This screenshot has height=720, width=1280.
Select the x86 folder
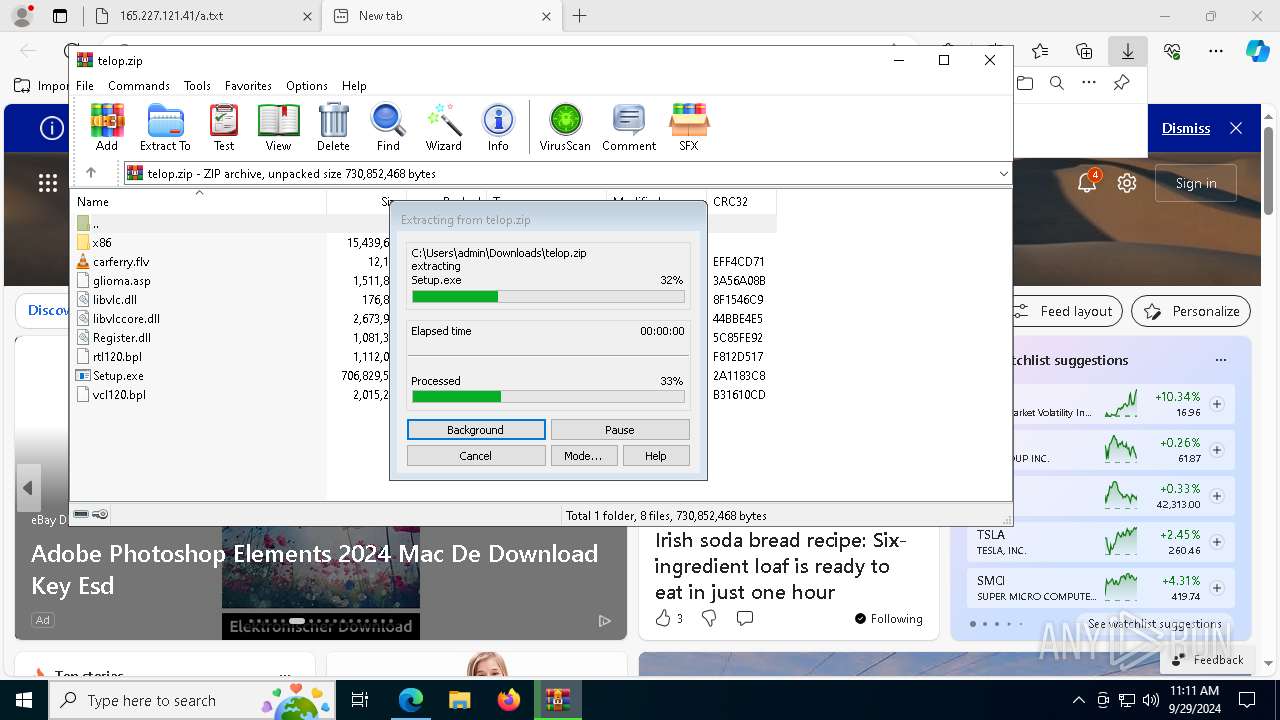pos(102,243)
